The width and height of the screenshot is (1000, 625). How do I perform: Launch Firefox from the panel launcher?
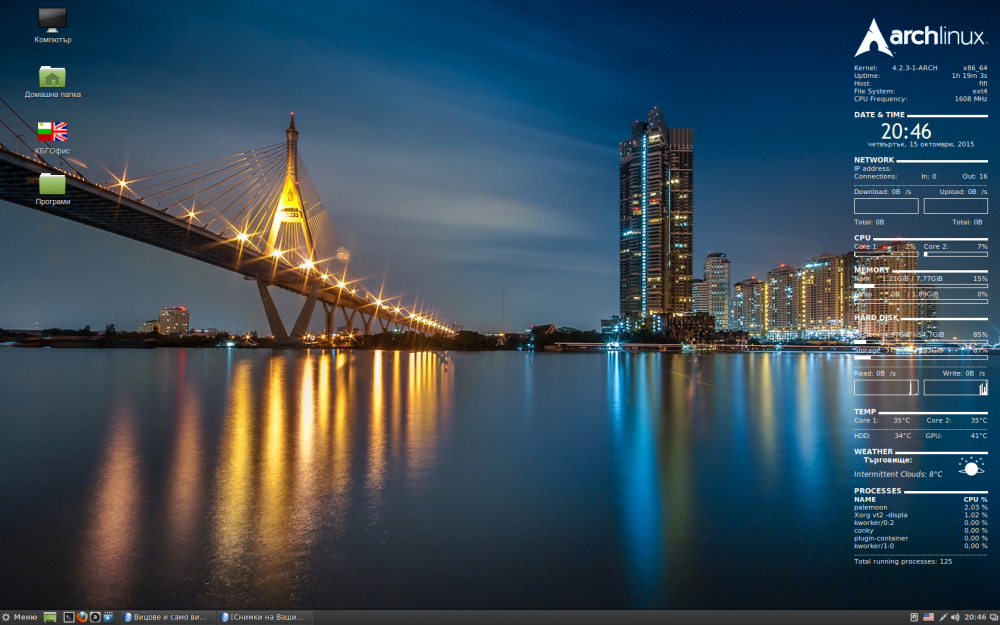click(x=82, y=617)
